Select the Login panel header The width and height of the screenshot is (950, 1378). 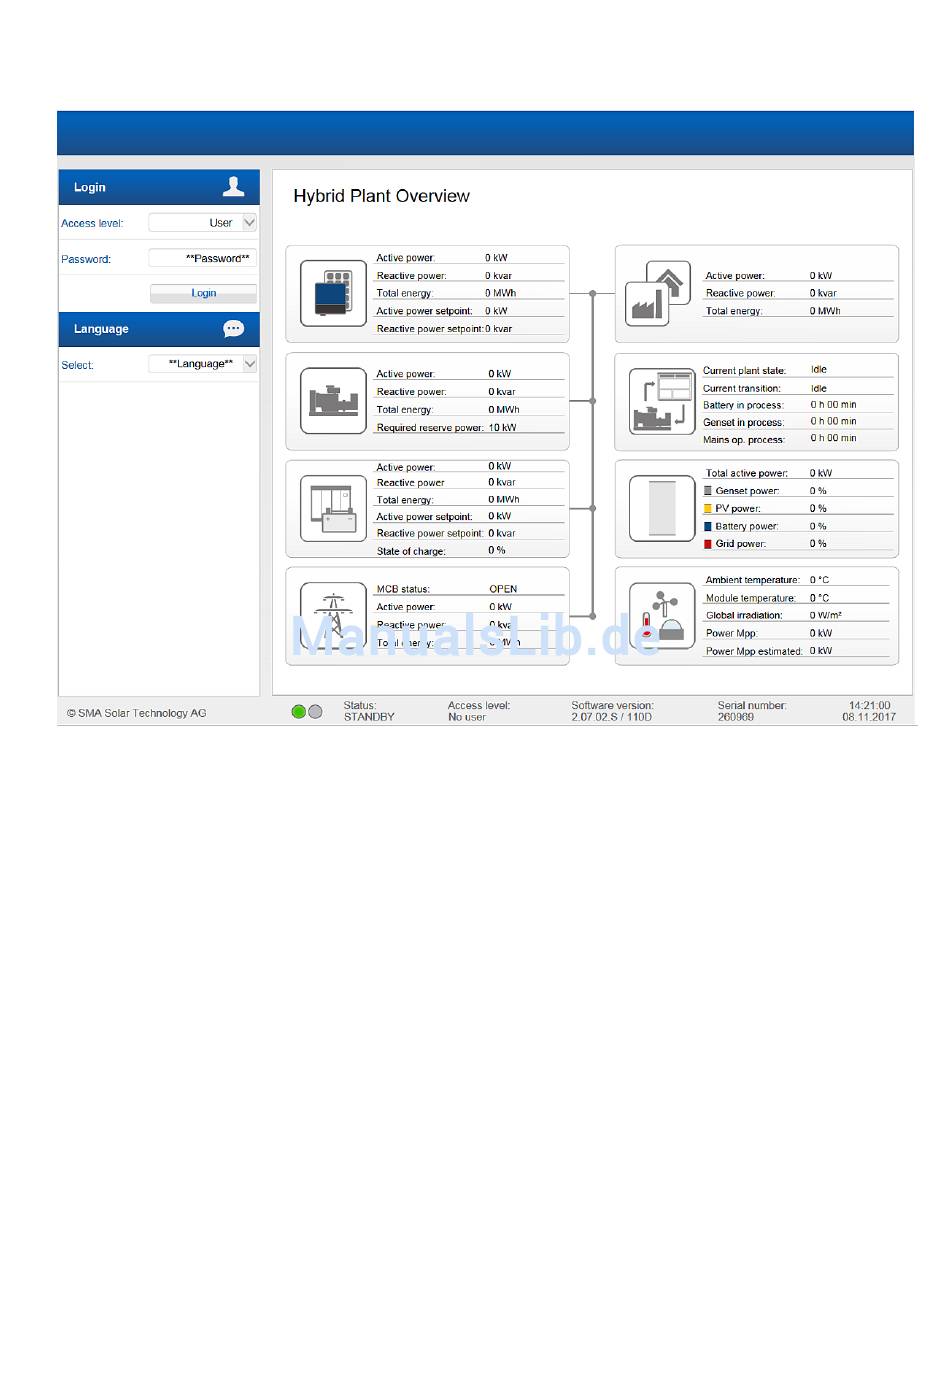(140, 187)
